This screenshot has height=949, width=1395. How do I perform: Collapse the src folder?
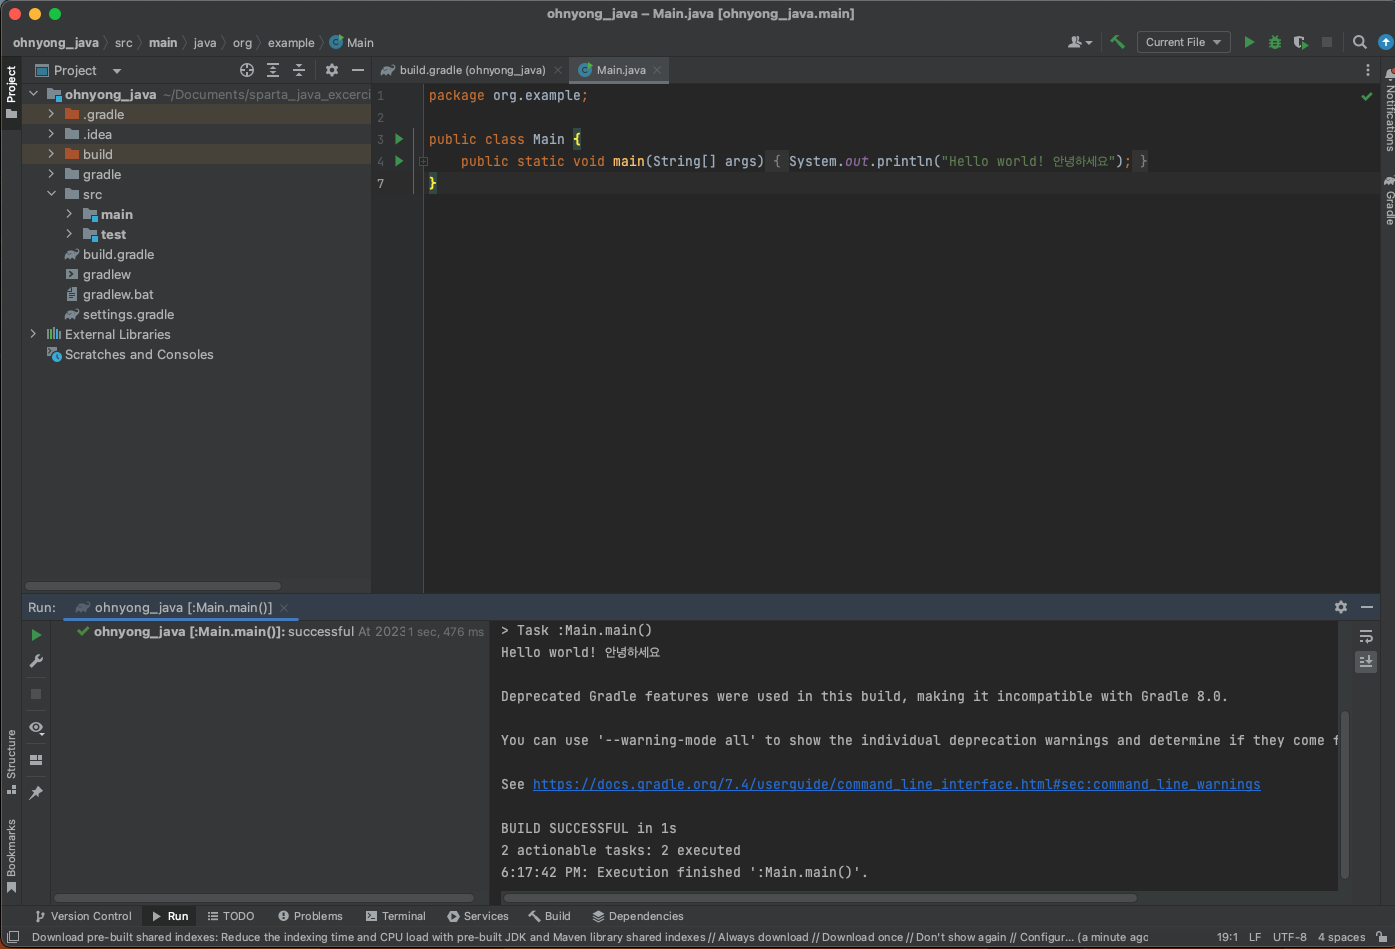coord(51,194)
